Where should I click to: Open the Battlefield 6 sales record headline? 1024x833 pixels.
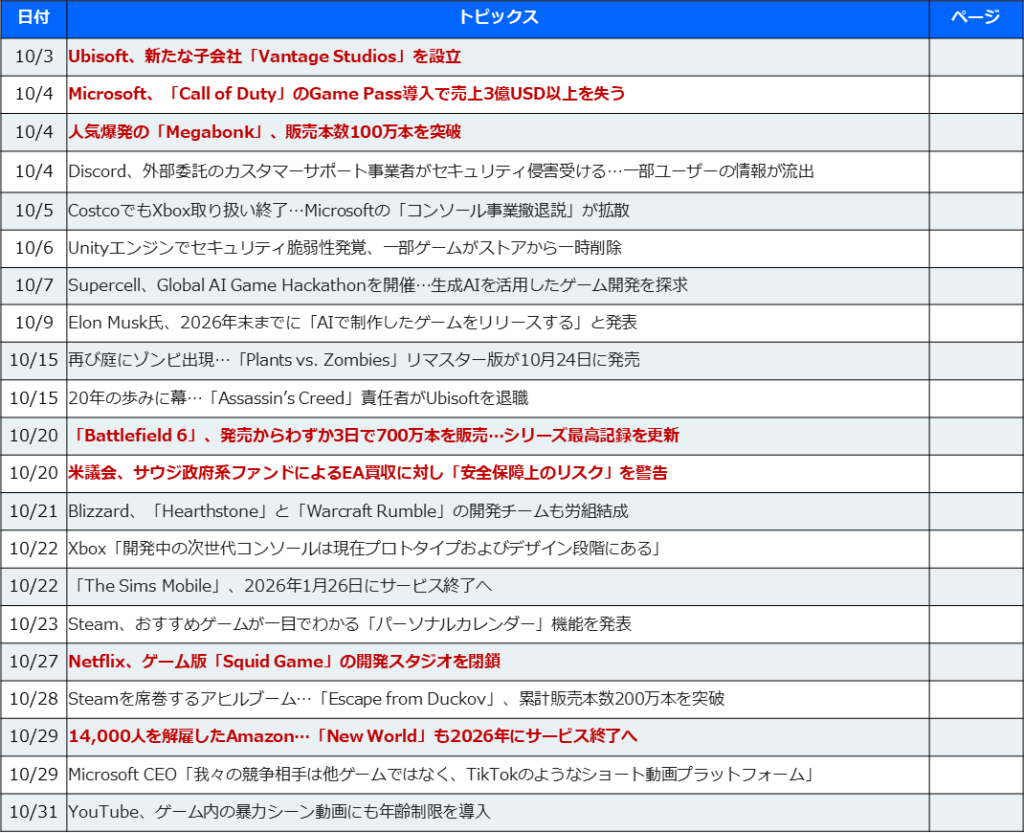click(x=373, y=435)
